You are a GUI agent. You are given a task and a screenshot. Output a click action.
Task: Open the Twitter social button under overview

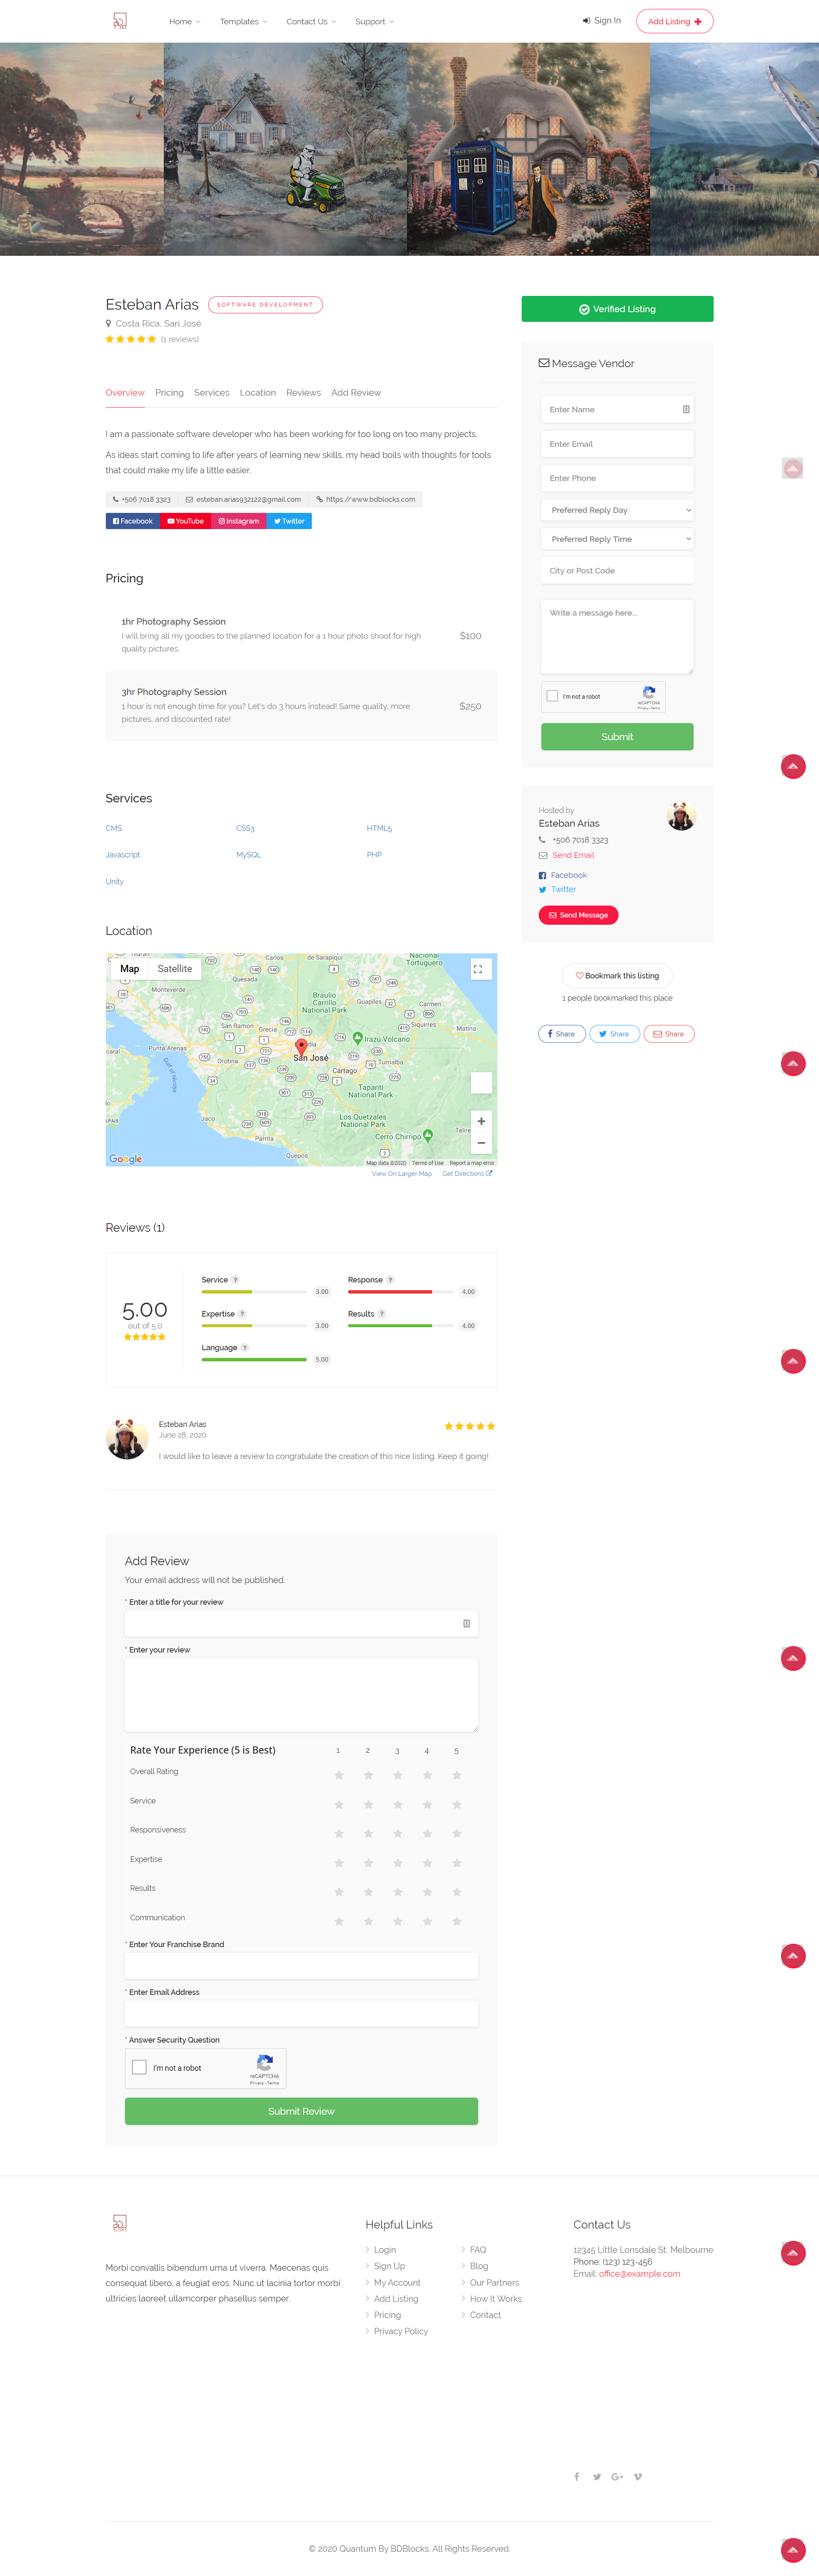(289, 521)
